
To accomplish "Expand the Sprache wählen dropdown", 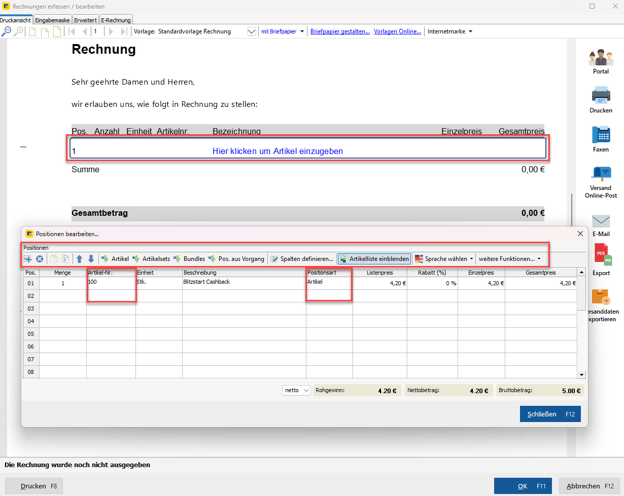I will point(444,259).
